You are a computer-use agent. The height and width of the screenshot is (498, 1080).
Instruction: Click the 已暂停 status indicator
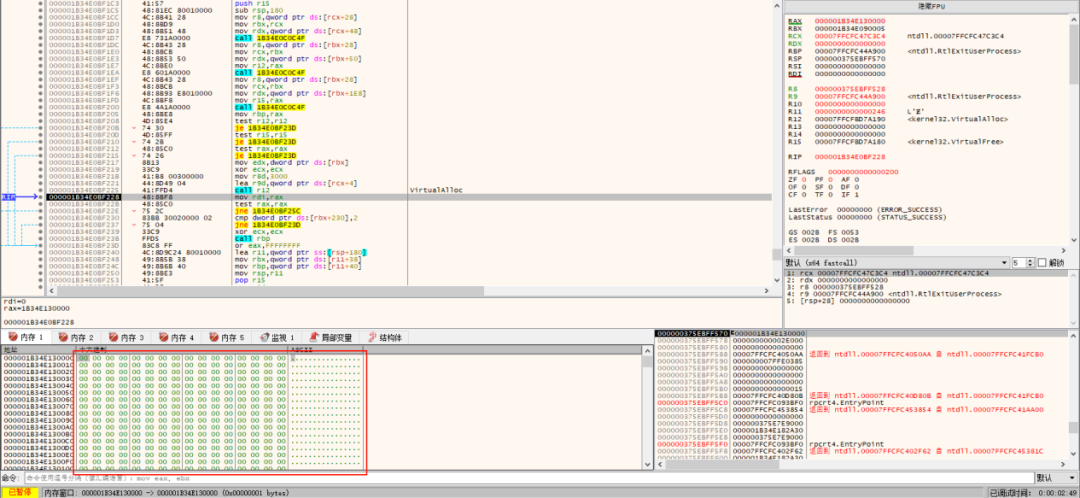tap(19, 492)
